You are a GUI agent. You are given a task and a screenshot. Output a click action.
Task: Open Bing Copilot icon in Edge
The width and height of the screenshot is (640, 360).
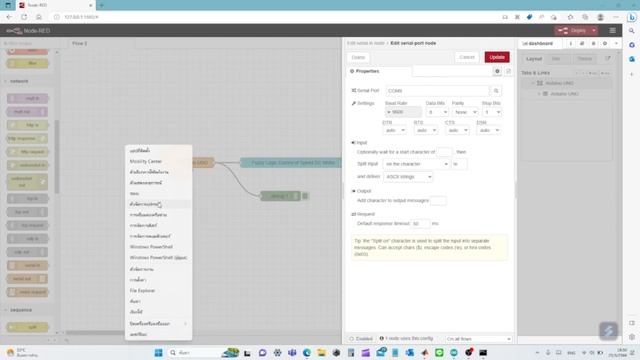[632, 17]
